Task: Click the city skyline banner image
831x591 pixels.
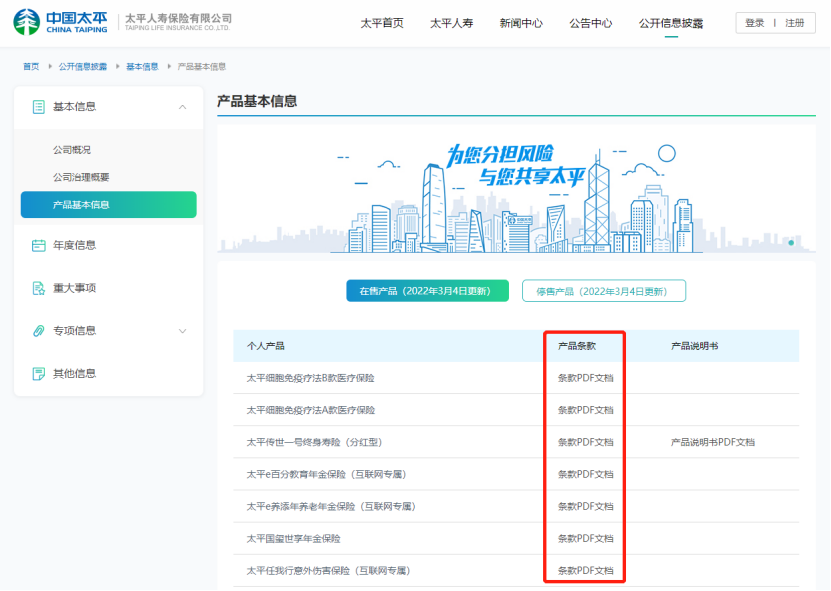Action: click(516, 191)
